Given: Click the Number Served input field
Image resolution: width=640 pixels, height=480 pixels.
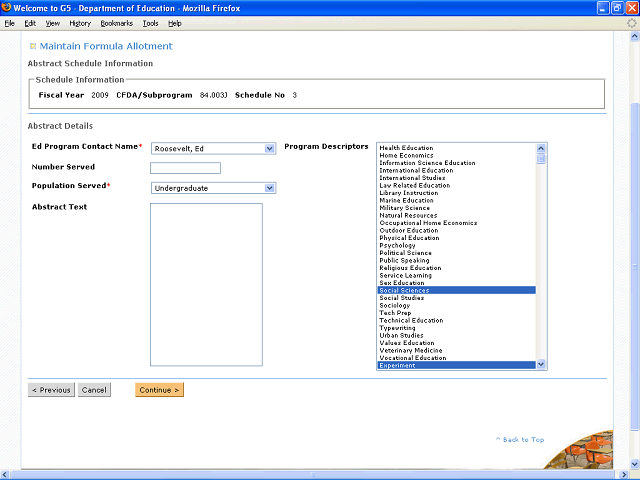Looking at the screenshot, I should tap(185, 168).
